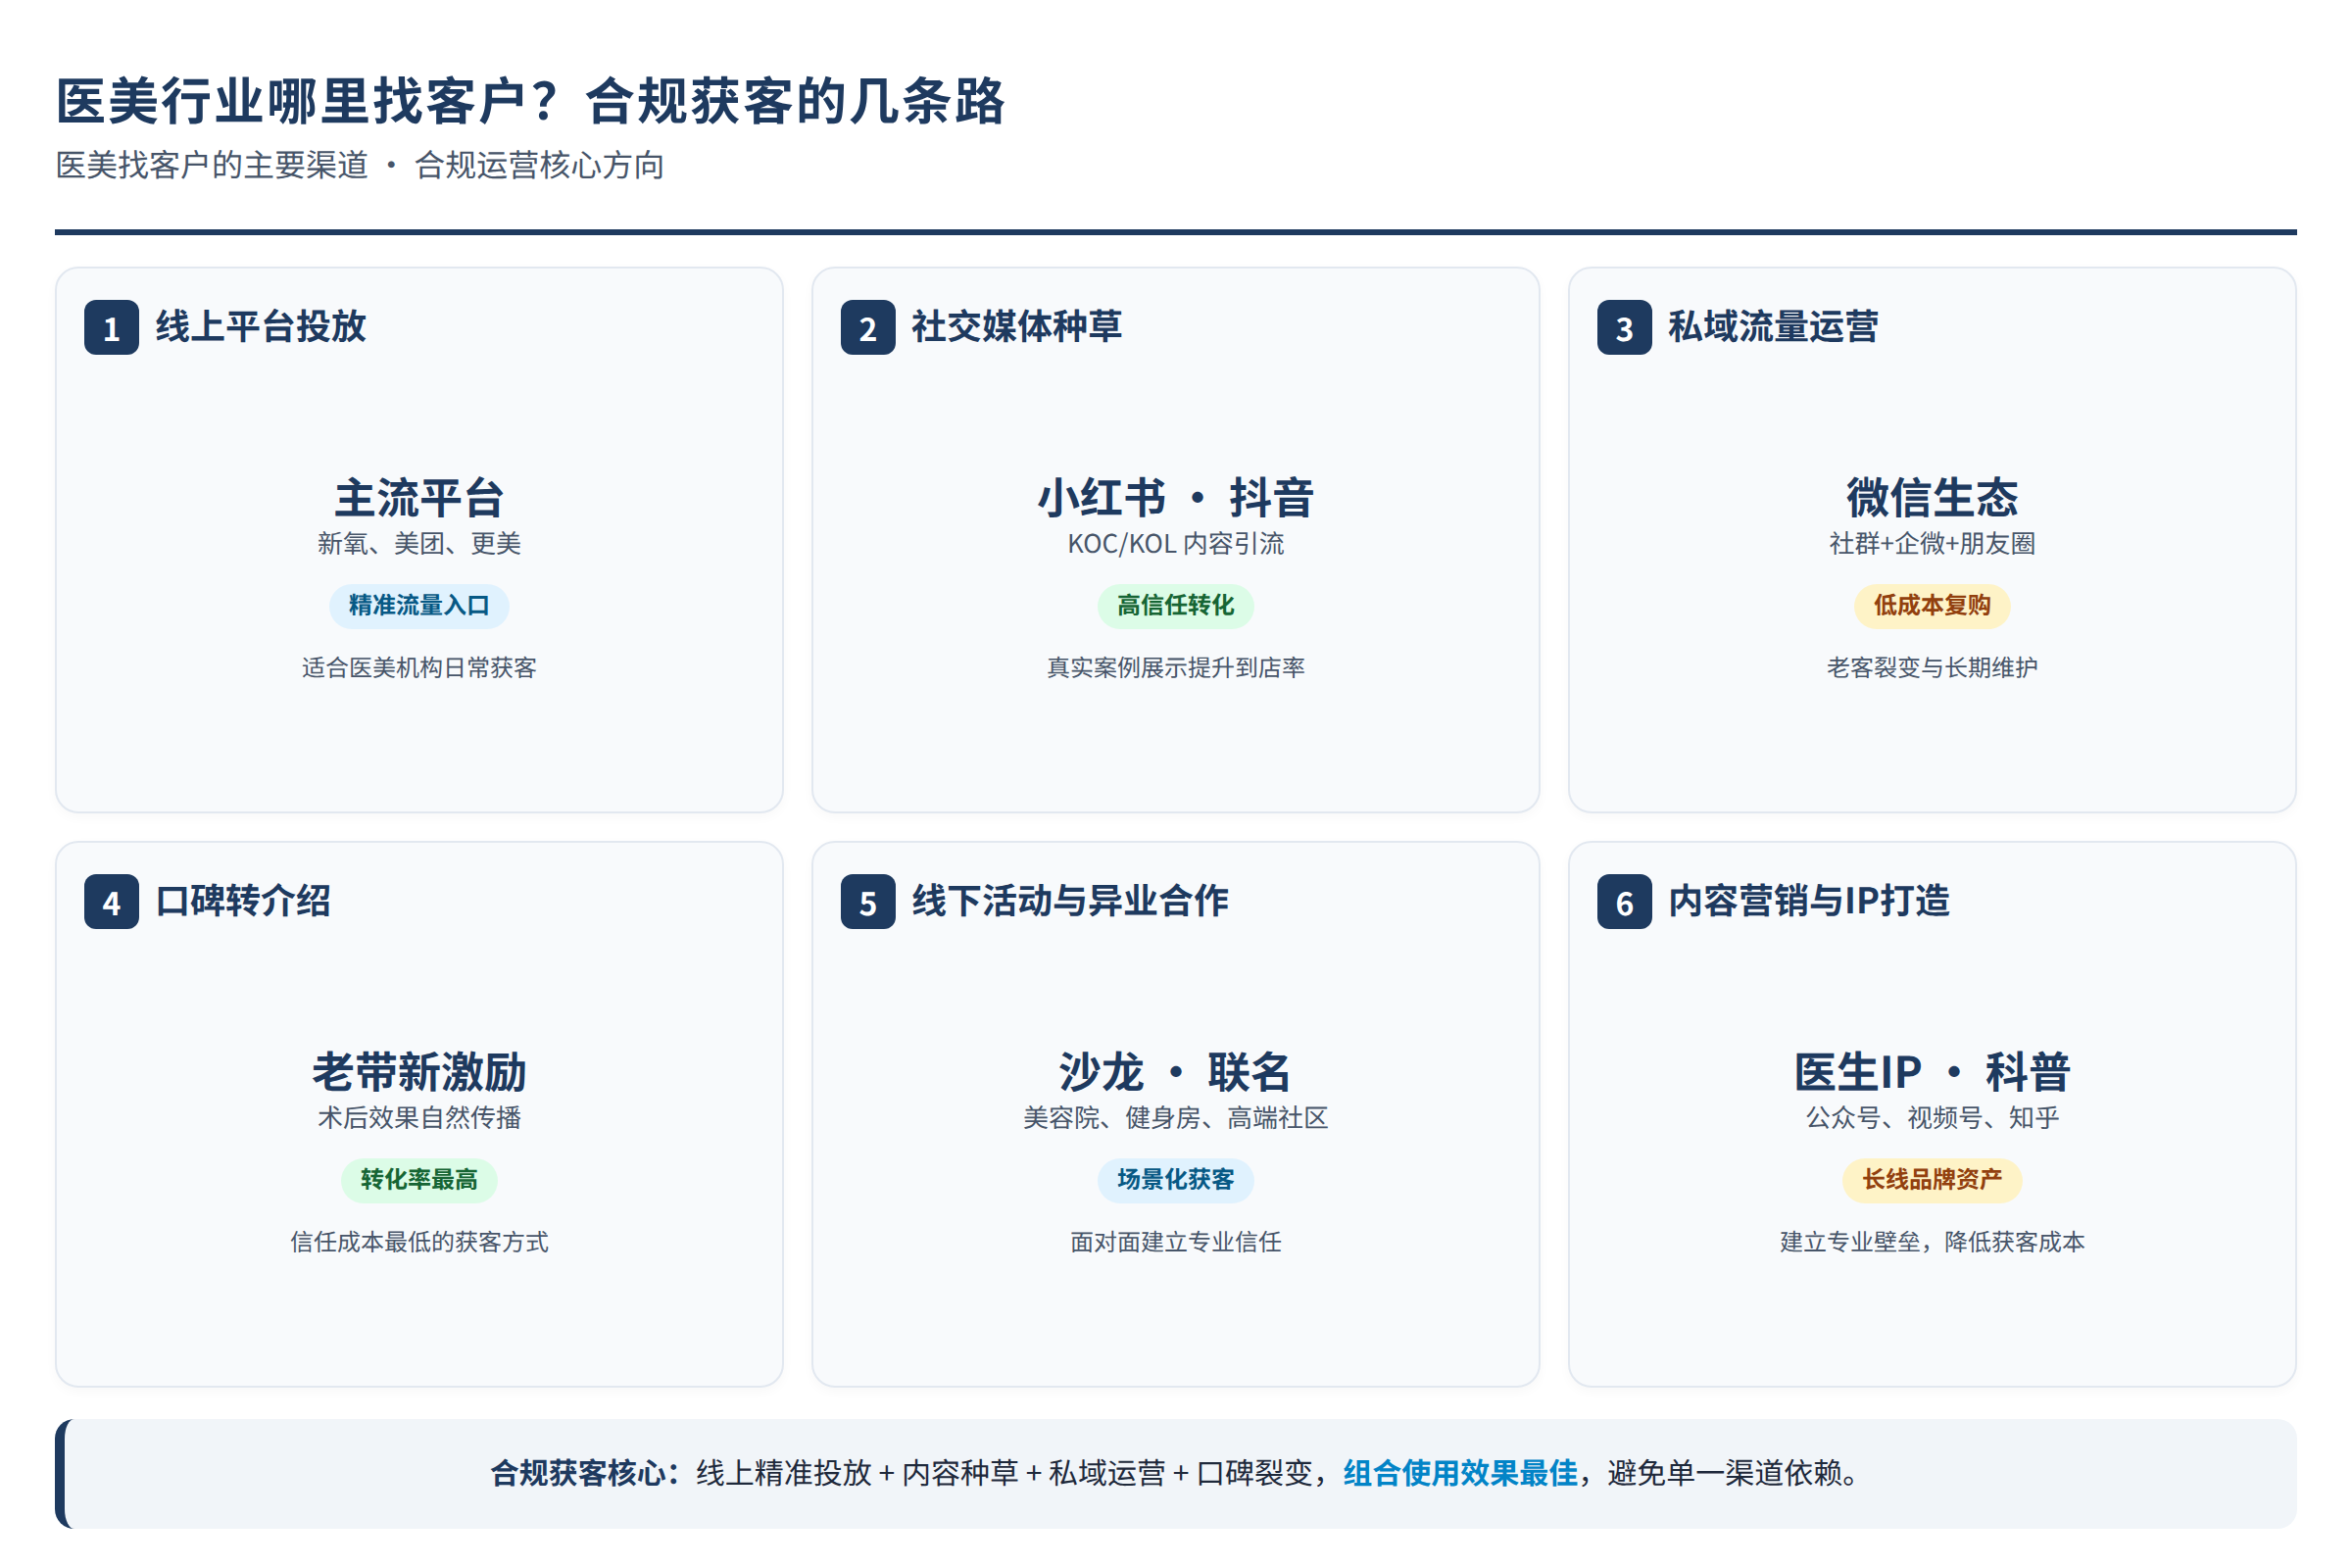
Task: Select the 低成本复购 tag
Action: point(1932,606)
